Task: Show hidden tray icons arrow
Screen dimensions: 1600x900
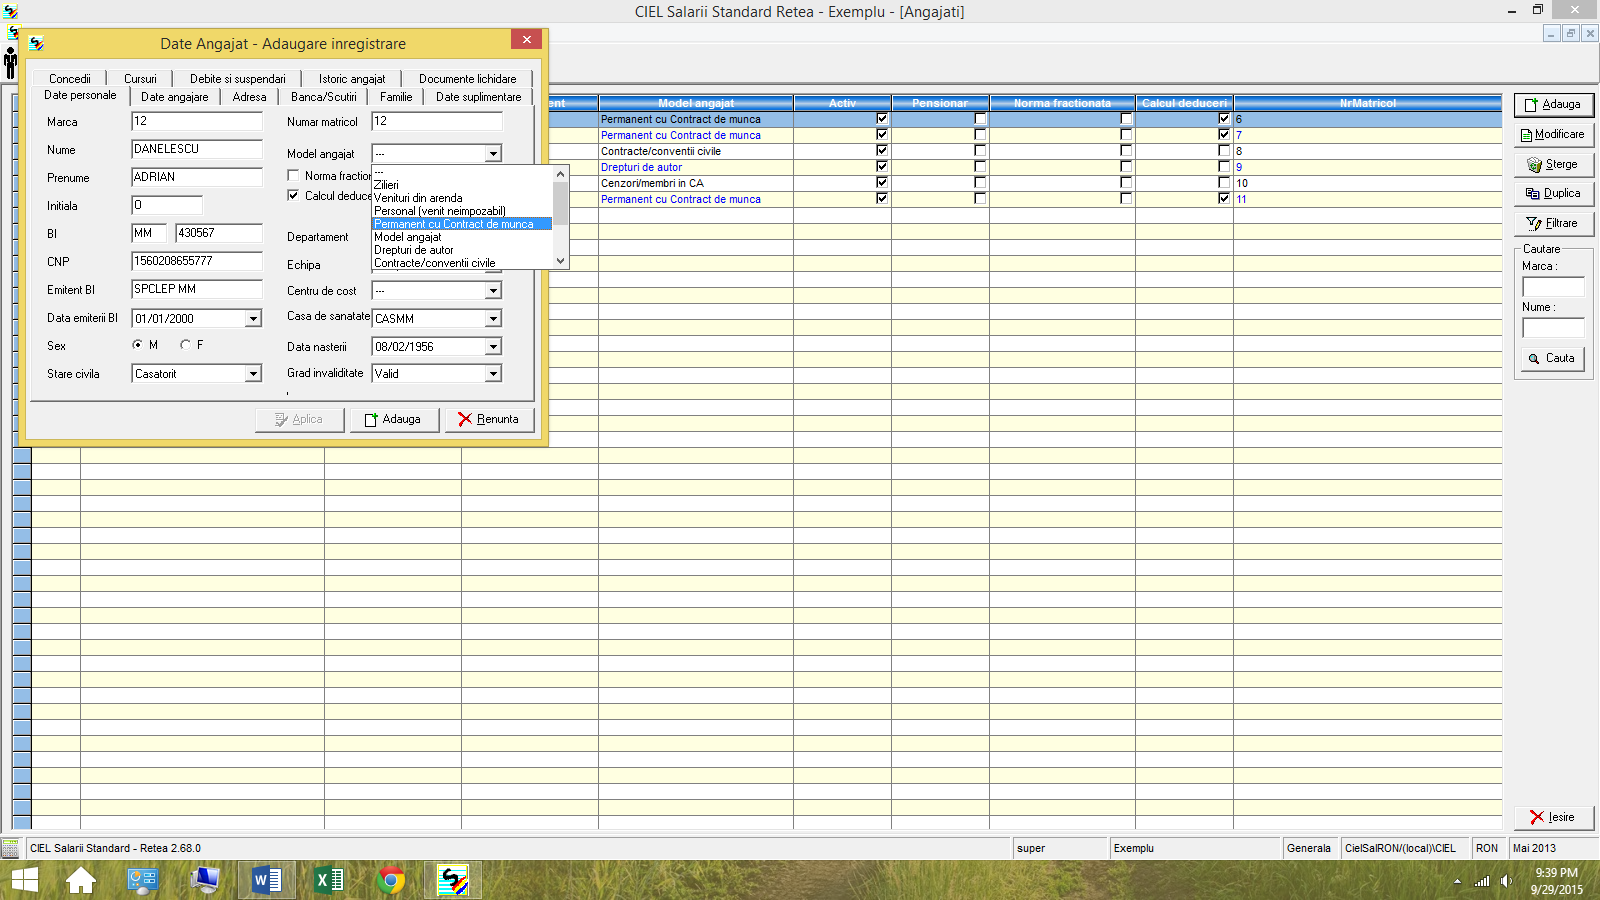Action: [1457, 881]
